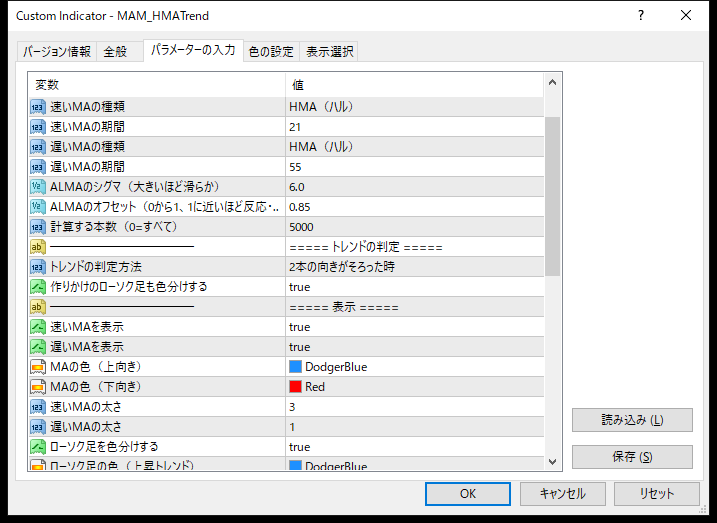Click the scrollbar up arrow
This screenshot has width=717, height=523.
[552, 83]
